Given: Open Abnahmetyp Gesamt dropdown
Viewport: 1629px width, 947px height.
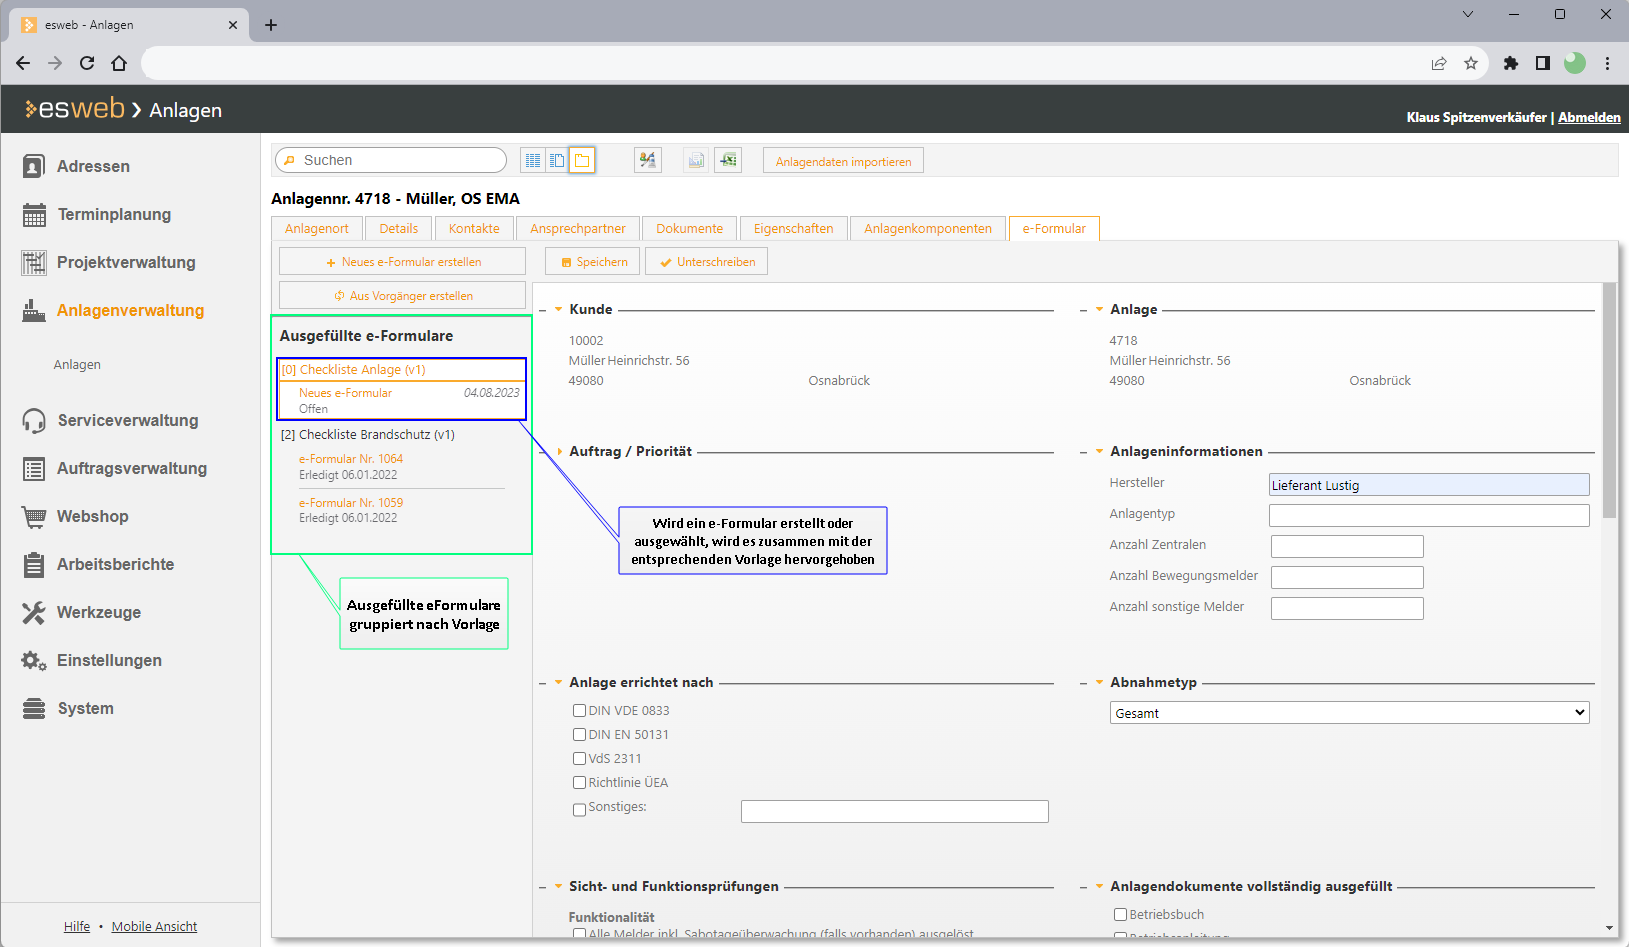Looking at the screenshot, I should pyautogui.click(x=1349, y=712).
